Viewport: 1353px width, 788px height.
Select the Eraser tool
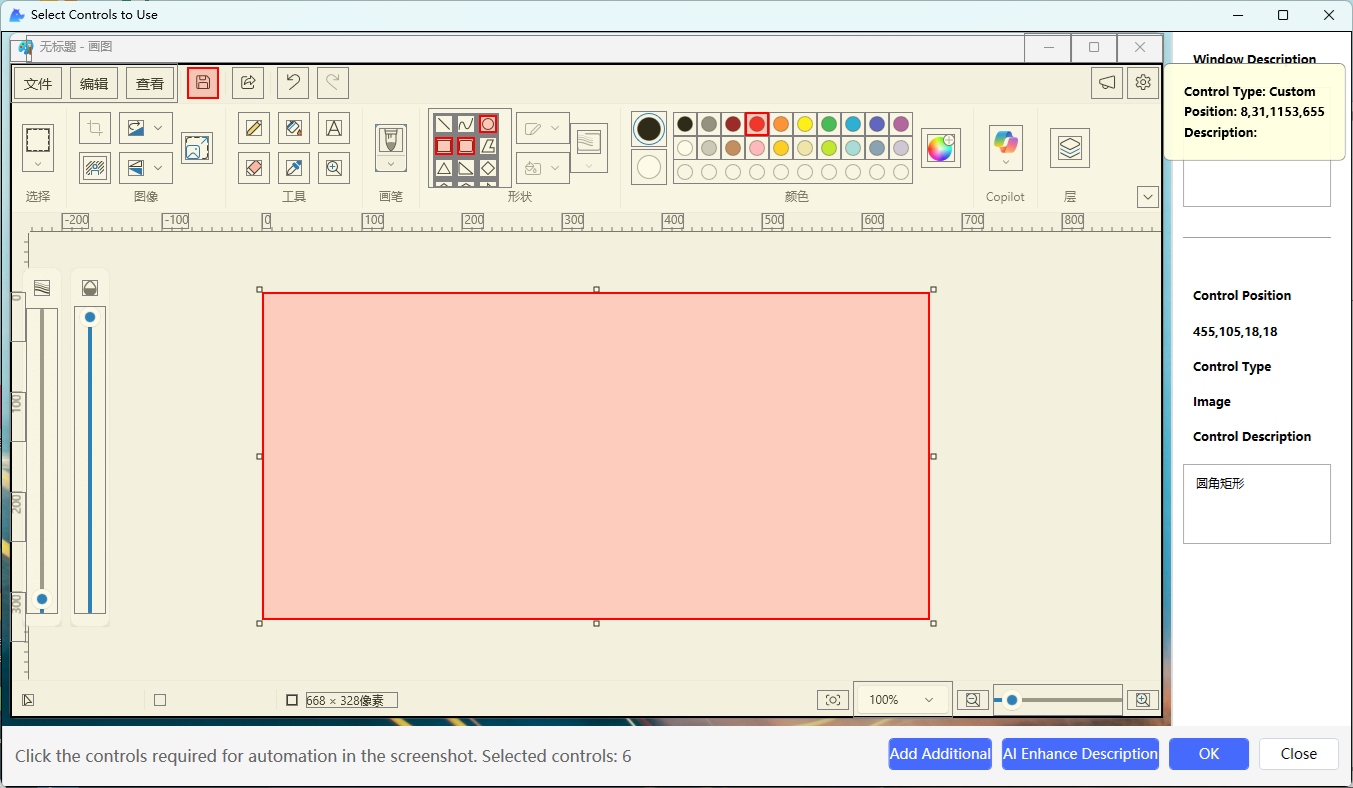pyautogui.click(x=254, y=168)
